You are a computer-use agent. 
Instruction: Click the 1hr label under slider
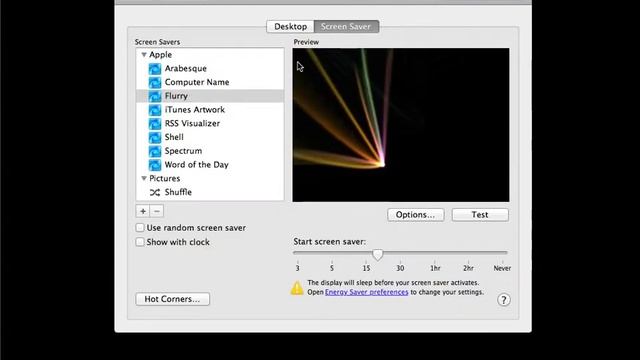pyautogui.click(x=435, y=268)
